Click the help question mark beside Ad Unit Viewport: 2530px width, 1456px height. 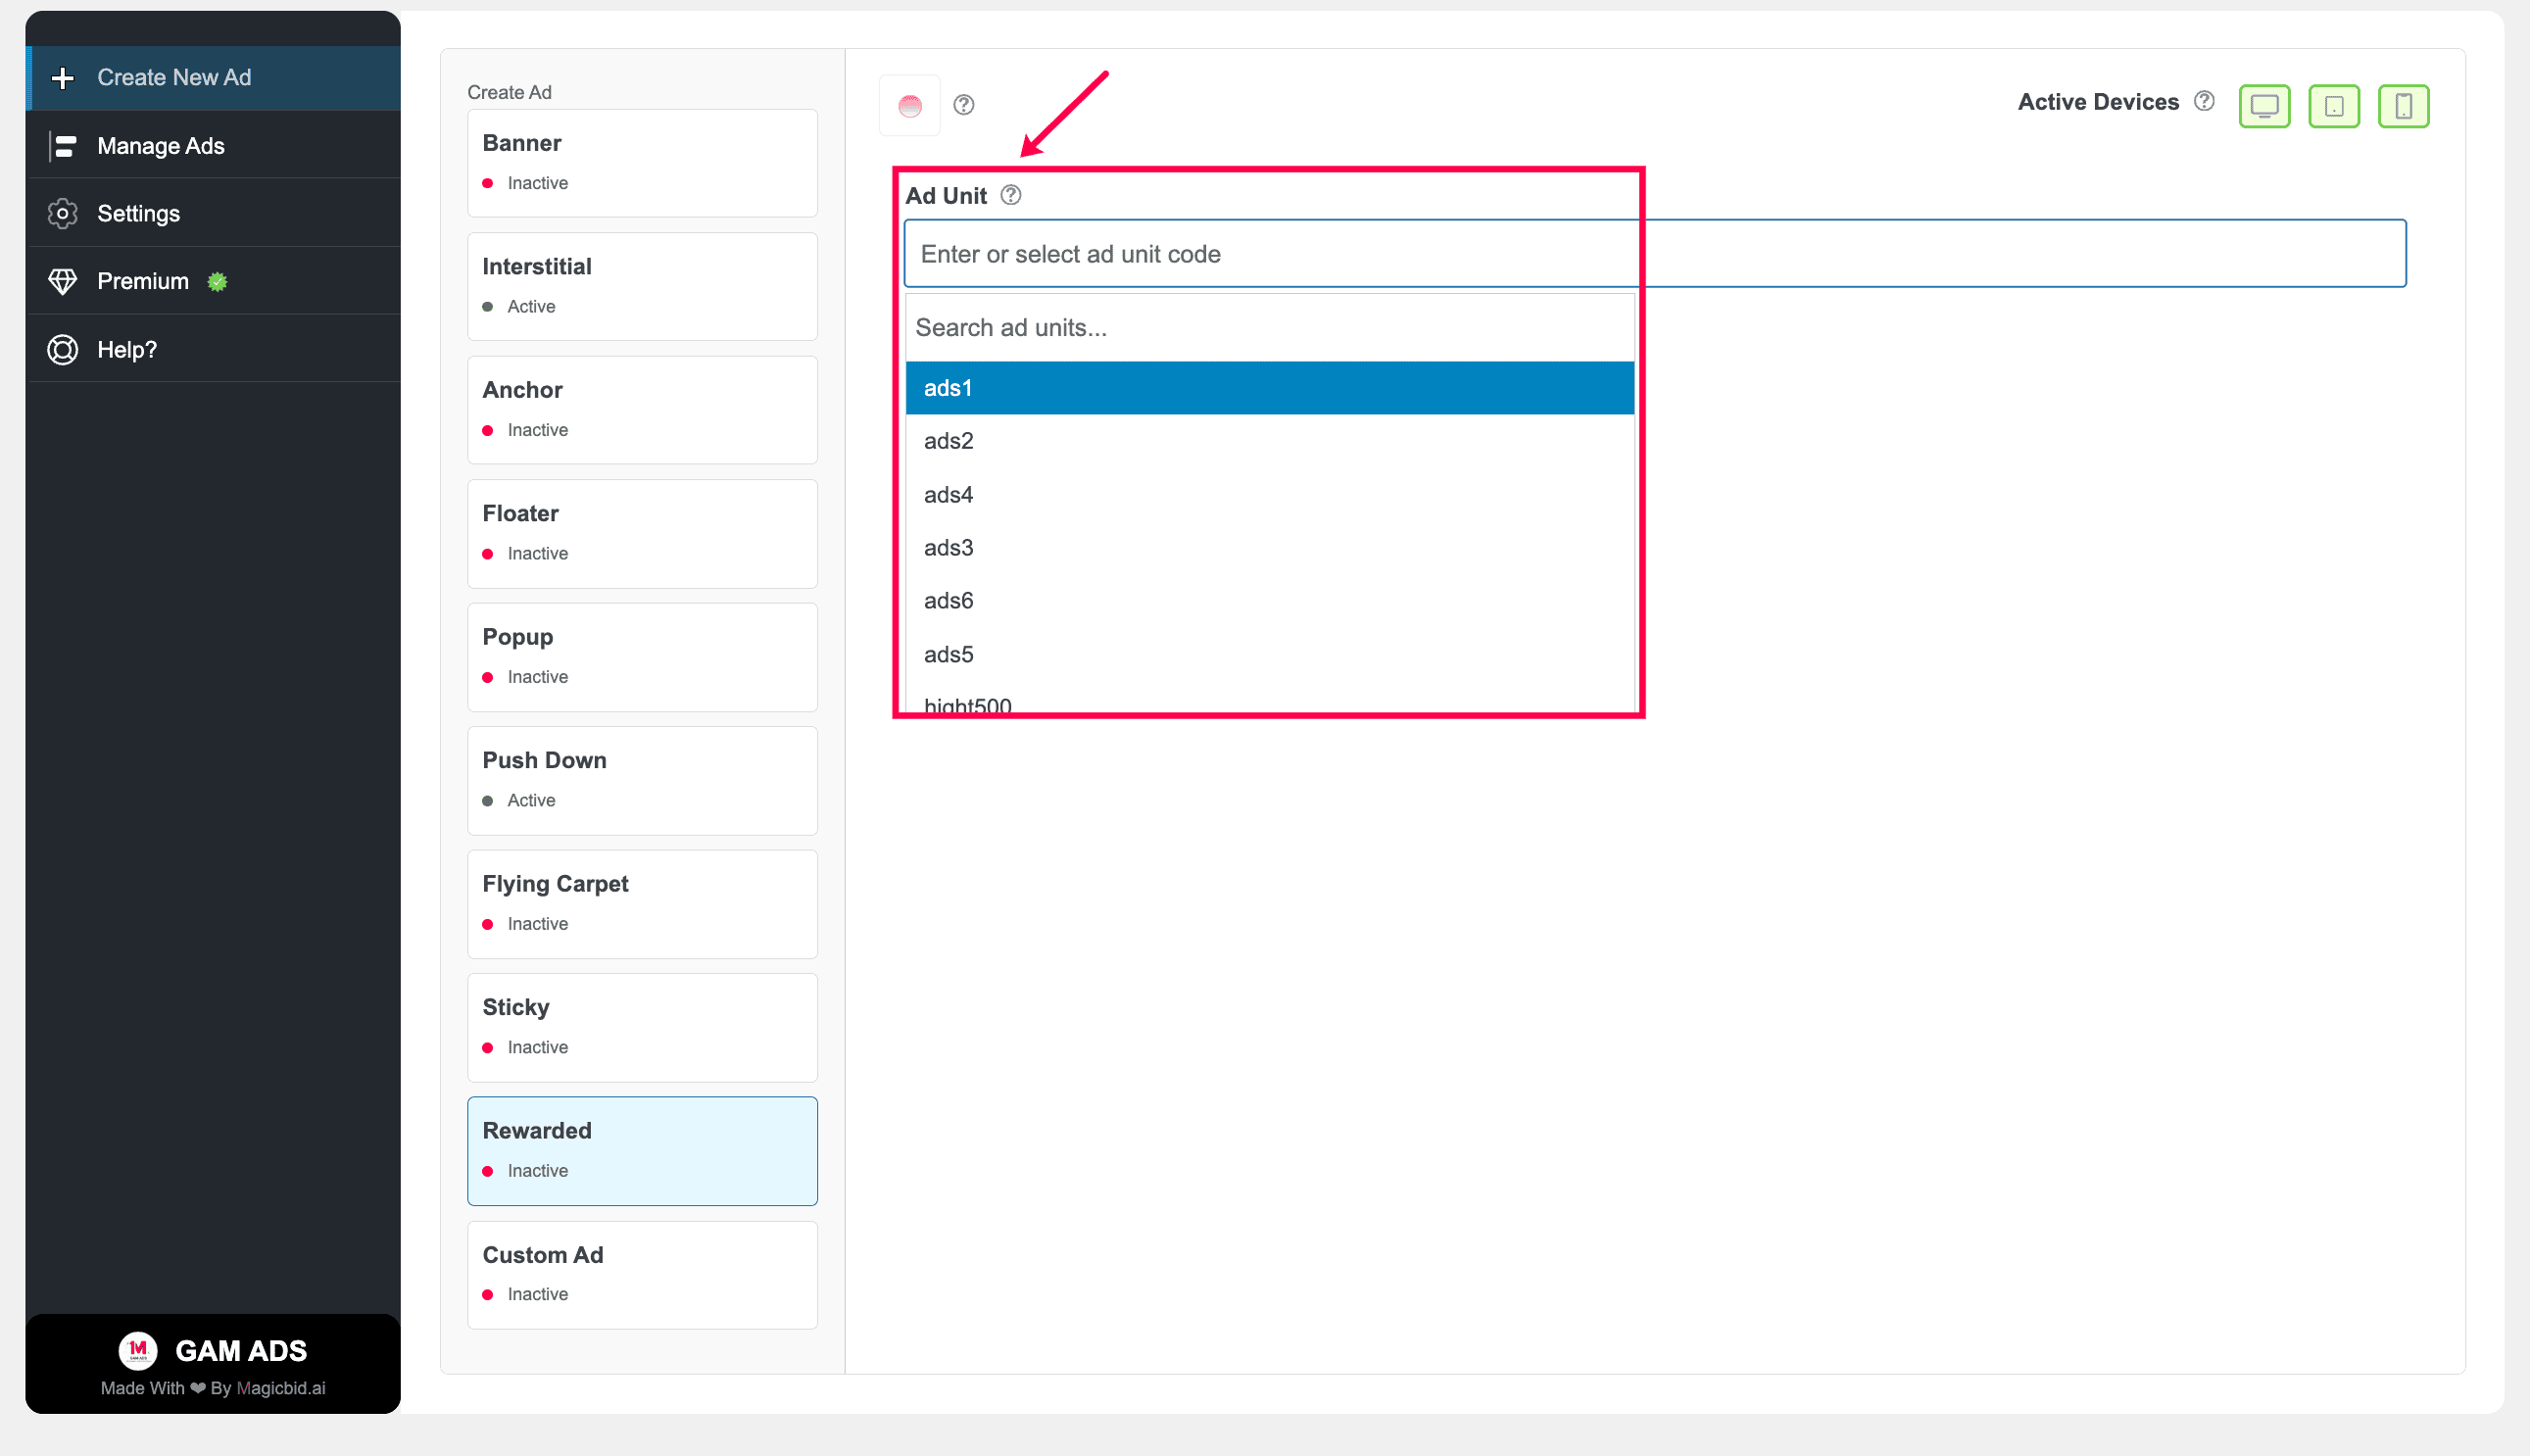point(1011,195)
